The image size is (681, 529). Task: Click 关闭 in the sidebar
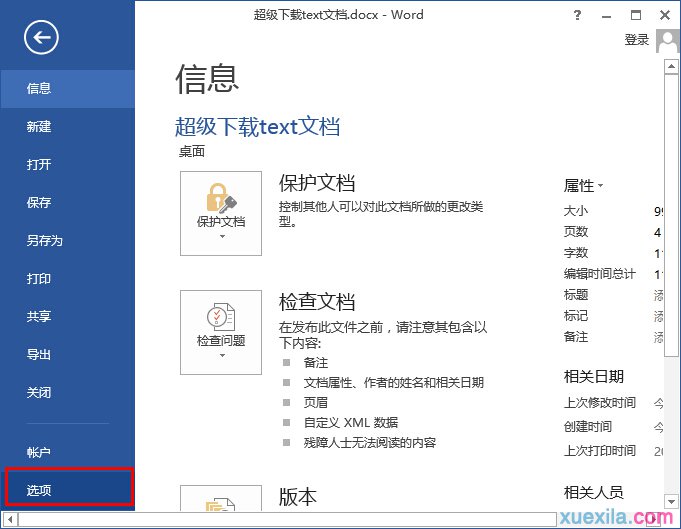click(67, 392)
